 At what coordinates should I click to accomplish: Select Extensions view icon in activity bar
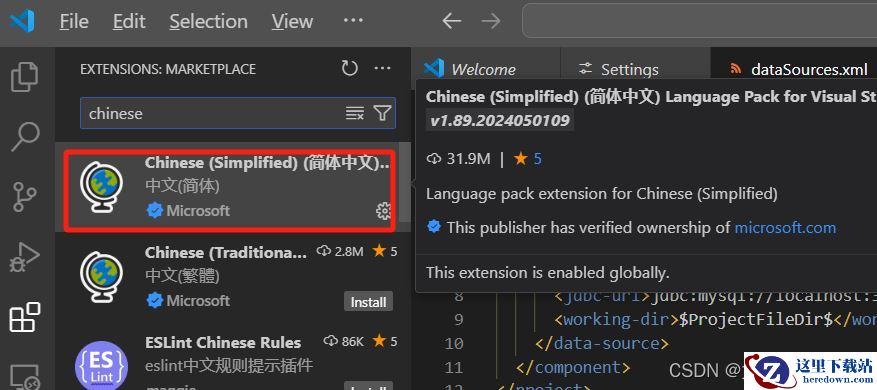[25, 317]
